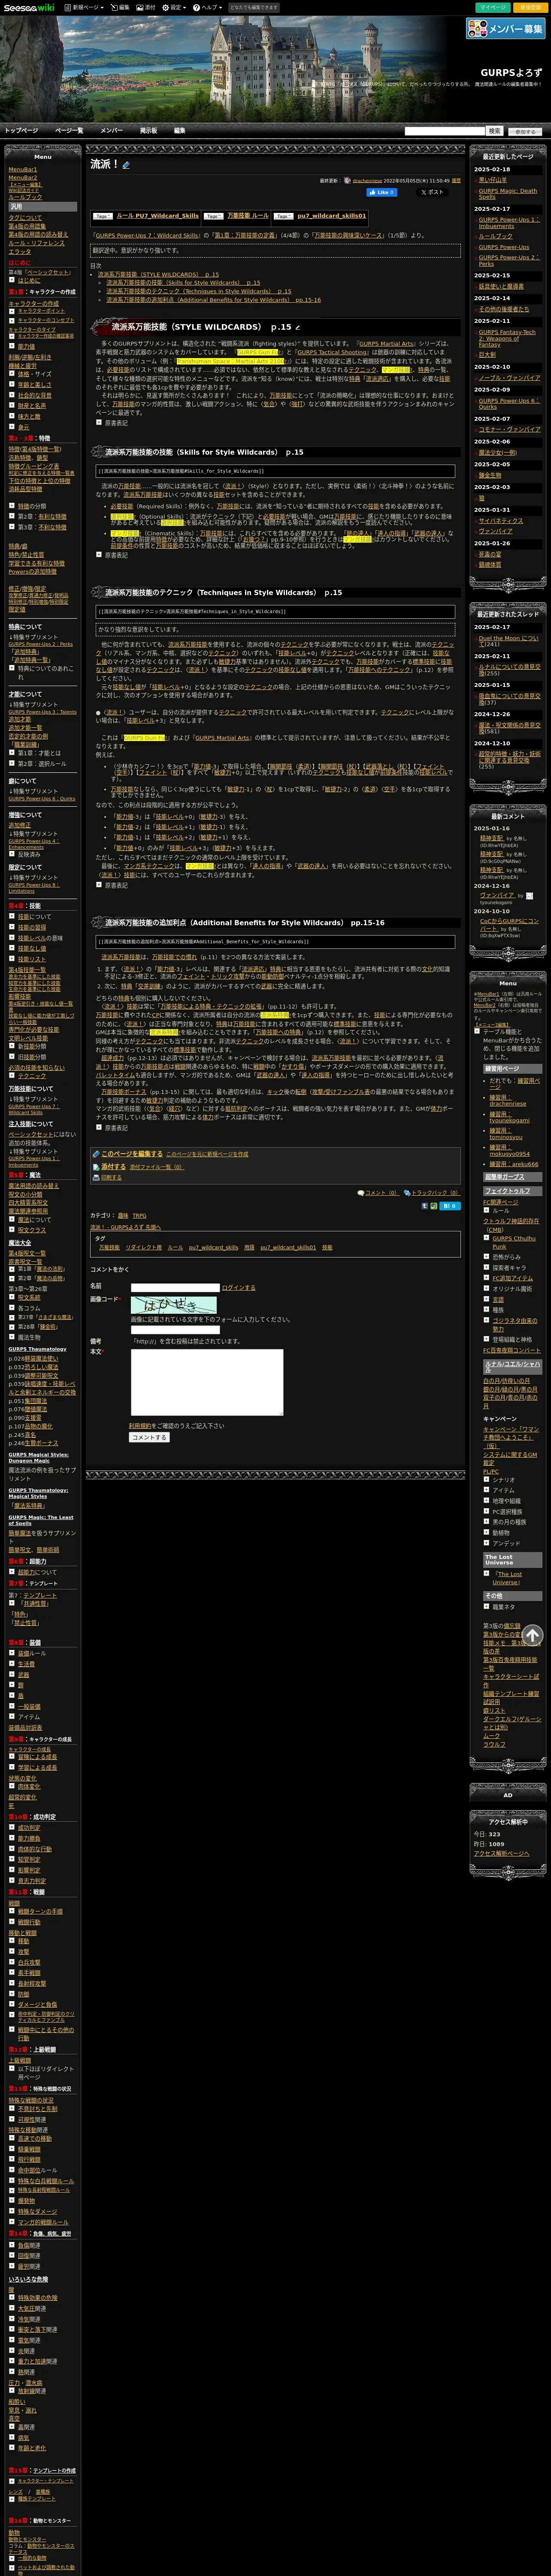Image resolution: width=551 pixels, height=2576 pixels.
Task: Expand the 黒の月の種族 tree item
Action: click(x=487, y=1521)
